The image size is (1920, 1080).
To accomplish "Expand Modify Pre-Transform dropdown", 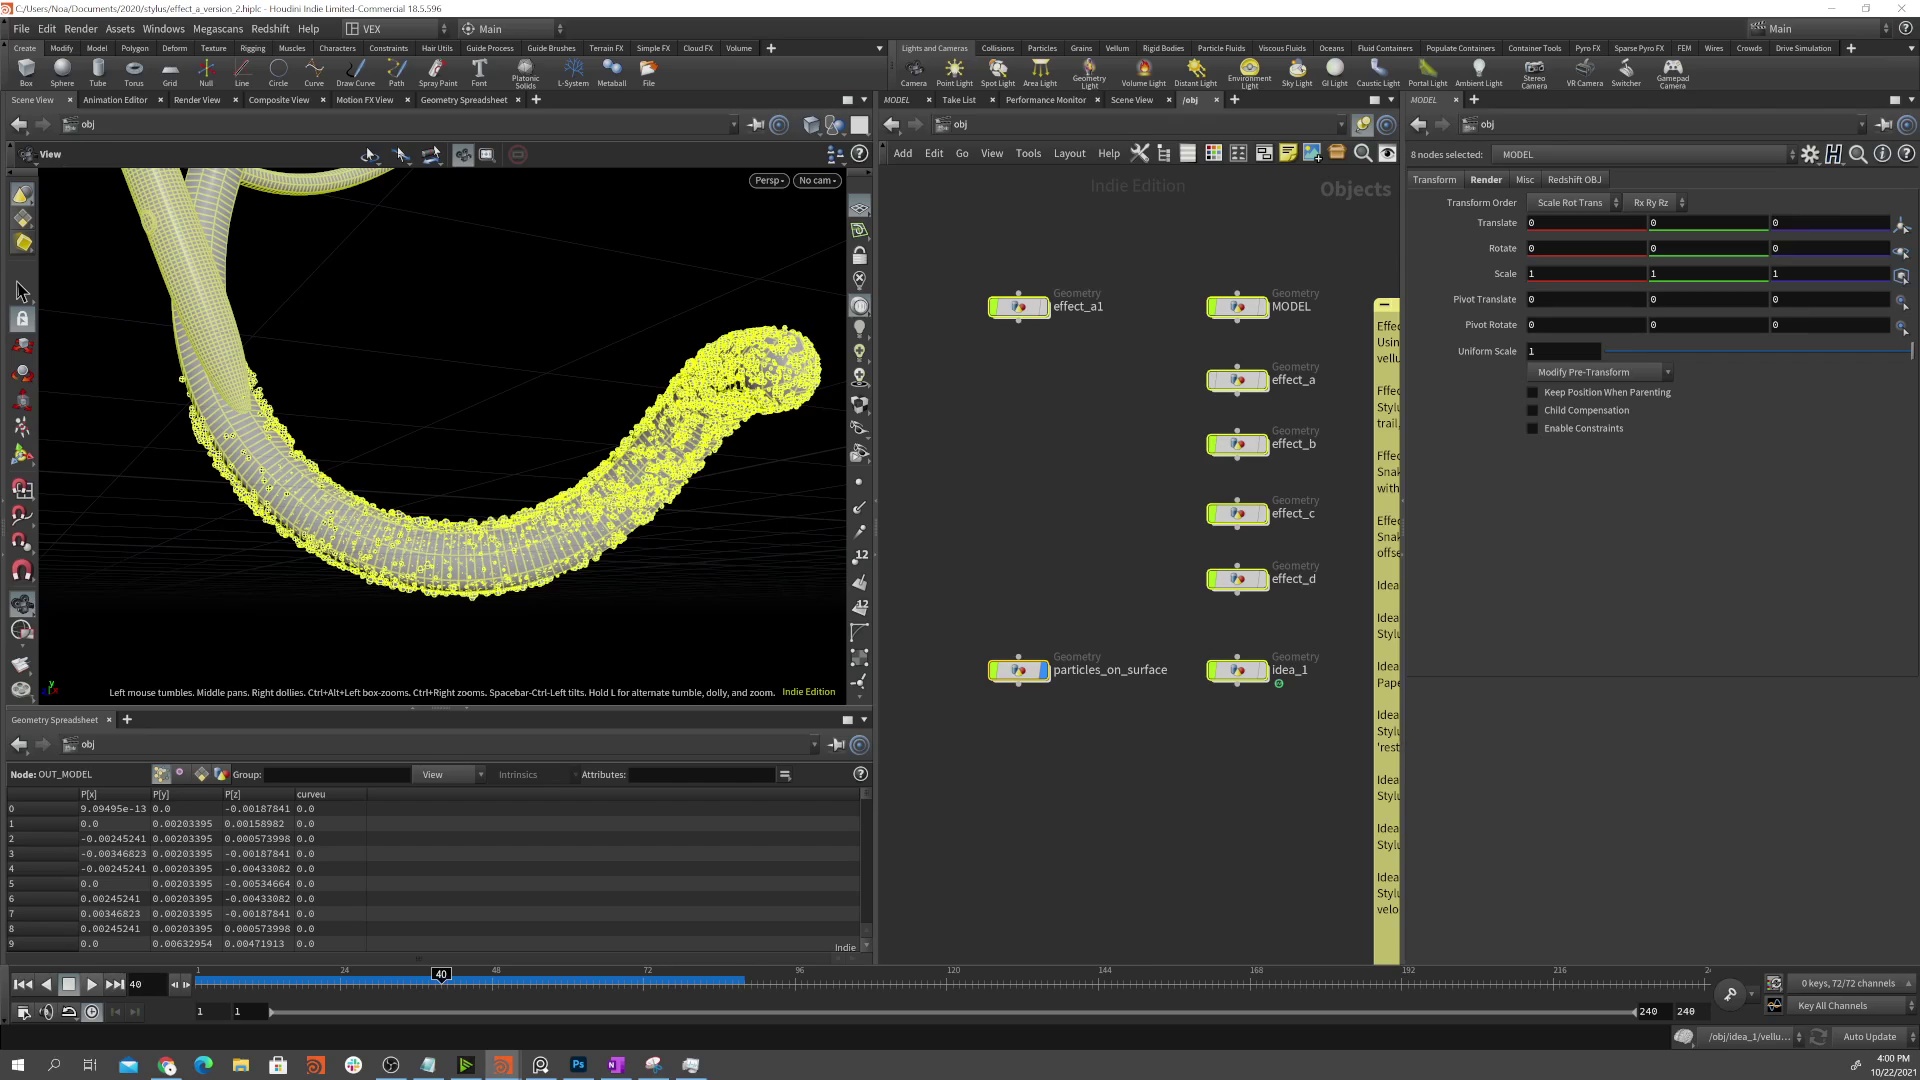I will click(x=1600, y=372).
